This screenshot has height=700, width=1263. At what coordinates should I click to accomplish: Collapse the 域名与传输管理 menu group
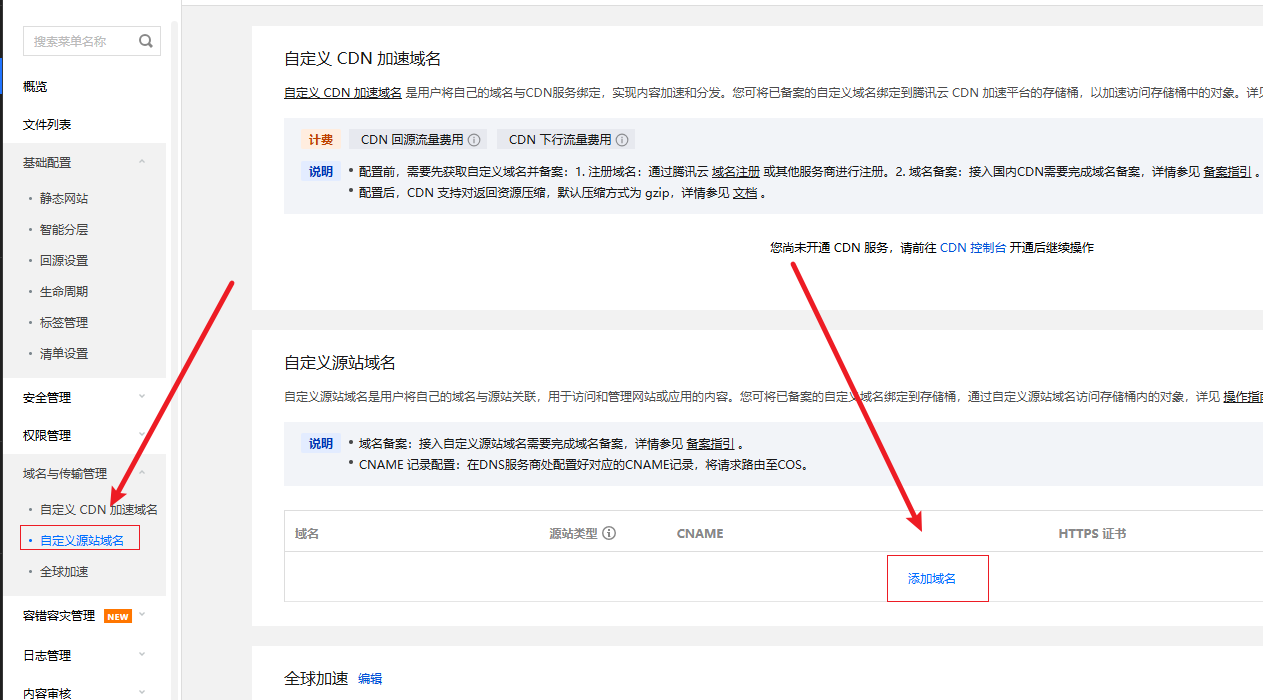142,473
